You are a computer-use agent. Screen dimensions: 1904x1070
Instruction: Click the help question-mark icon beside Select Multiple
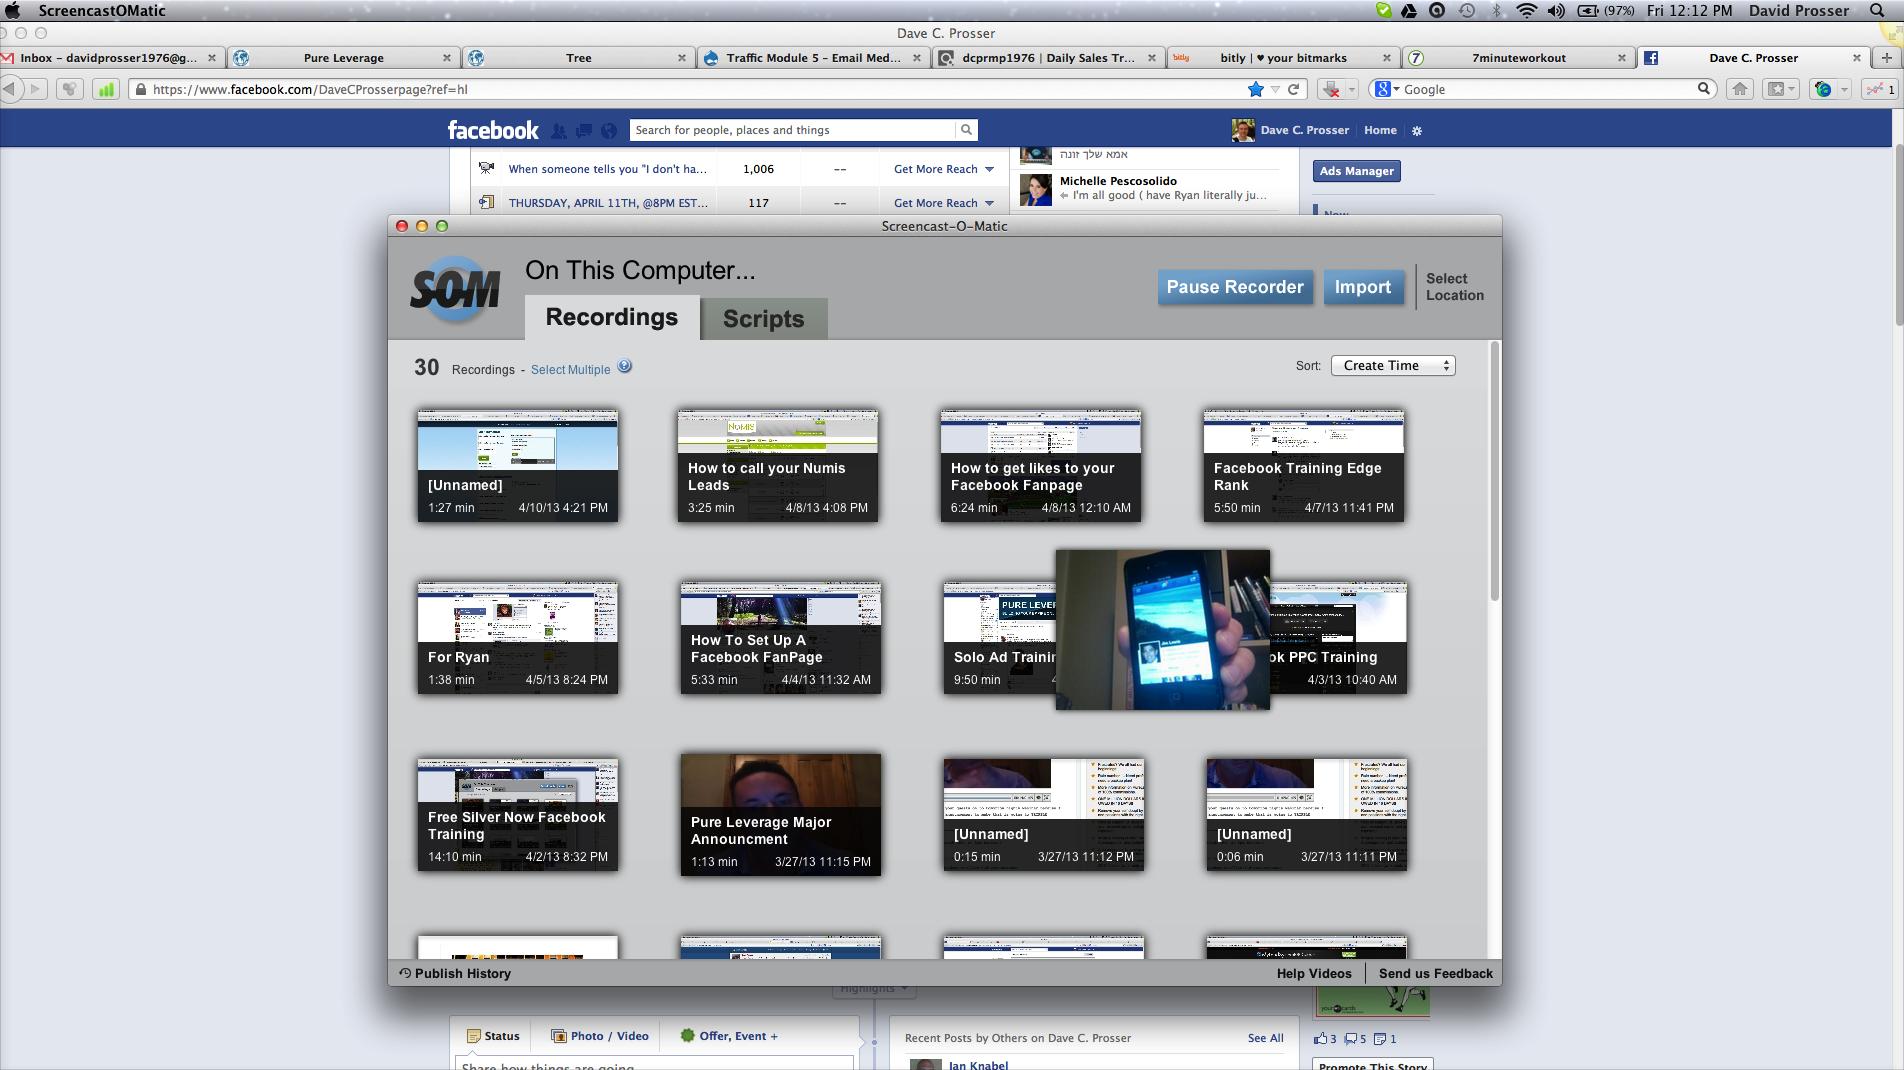624,368
